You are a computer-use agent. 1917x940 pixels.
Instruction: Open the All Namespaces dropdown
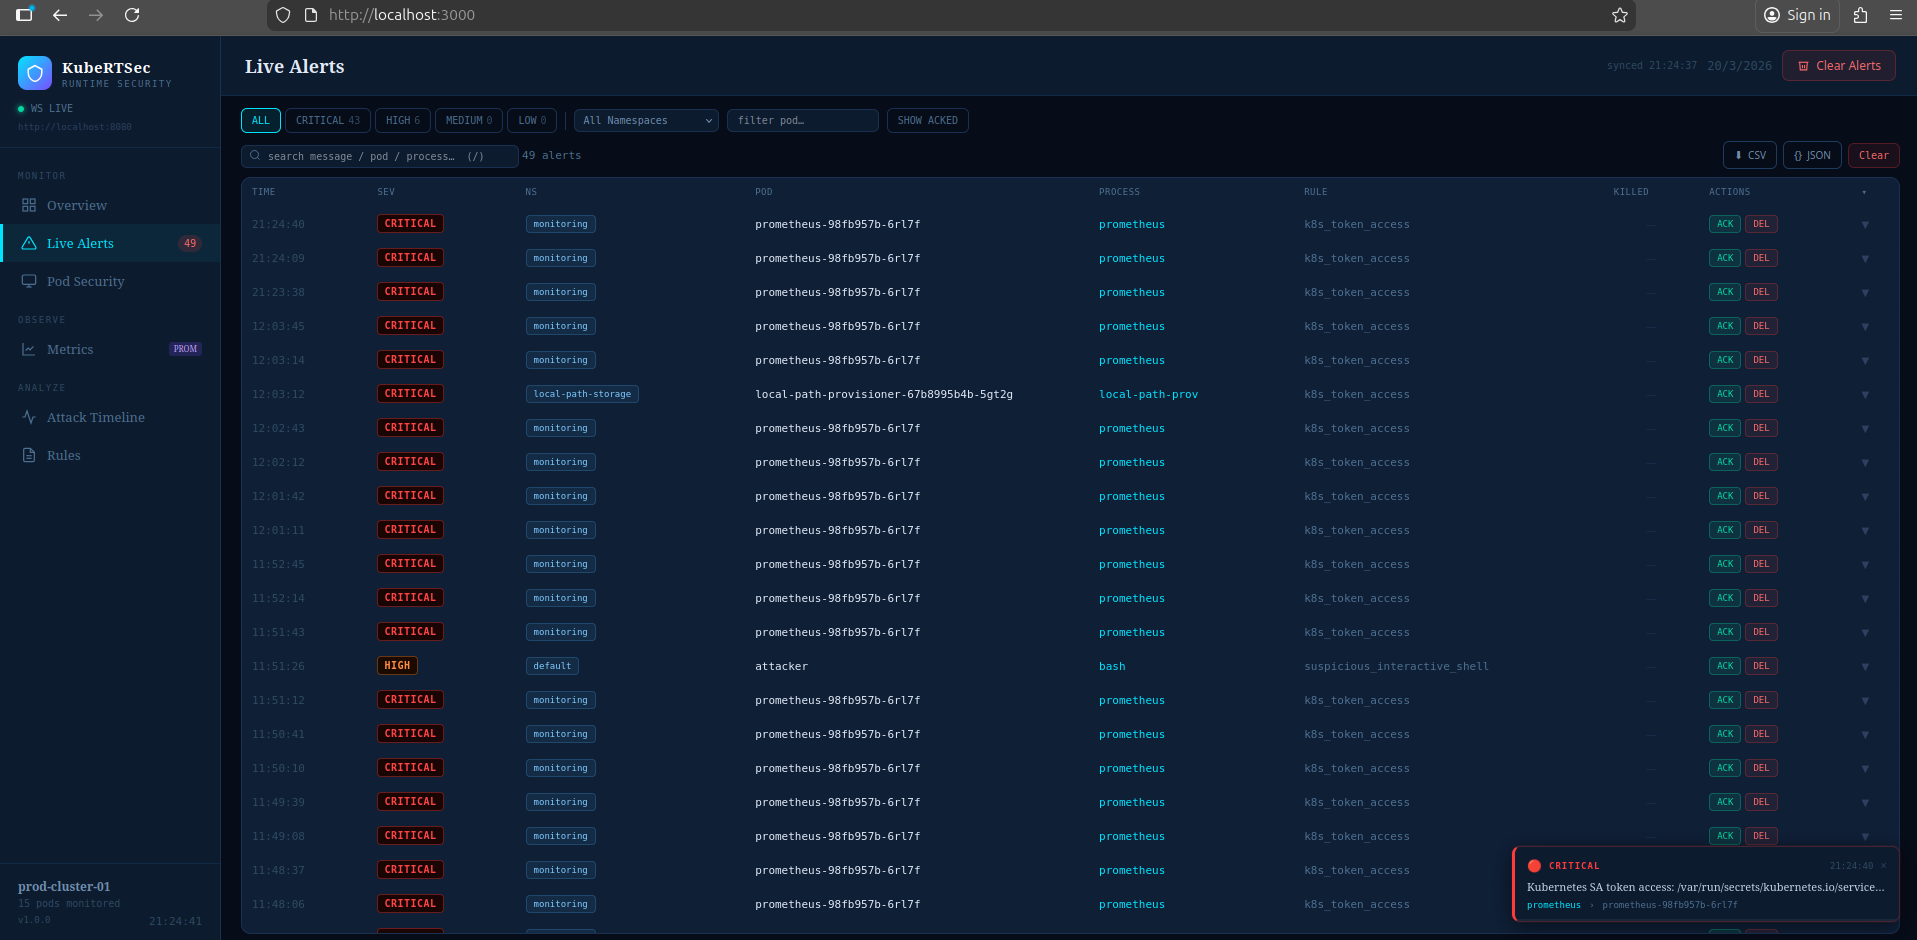point(645,120)
